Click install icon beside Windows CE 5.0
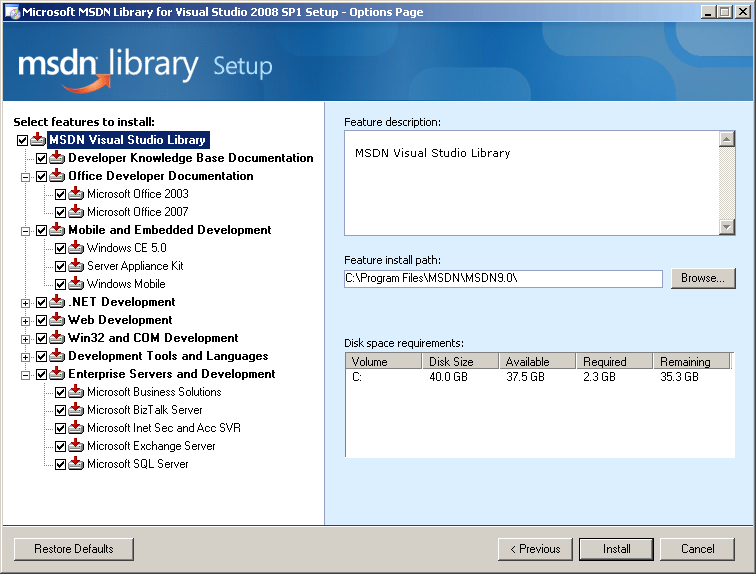 pyautogui.click(x=76, y=248)
